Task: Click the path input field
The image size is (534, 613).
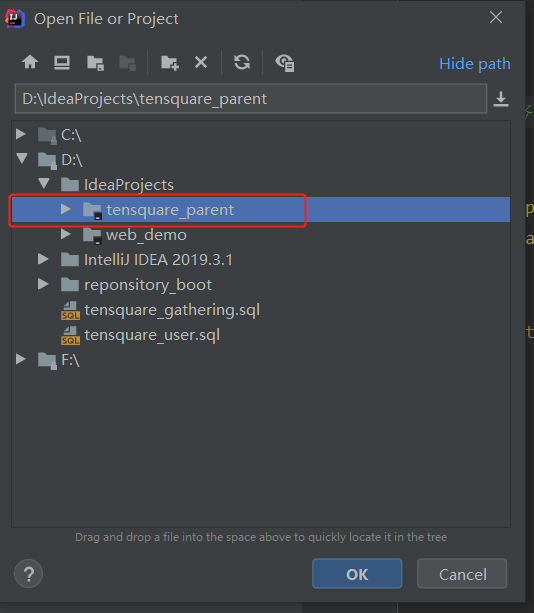Action: pyautogui.click(x=251, y=99)
